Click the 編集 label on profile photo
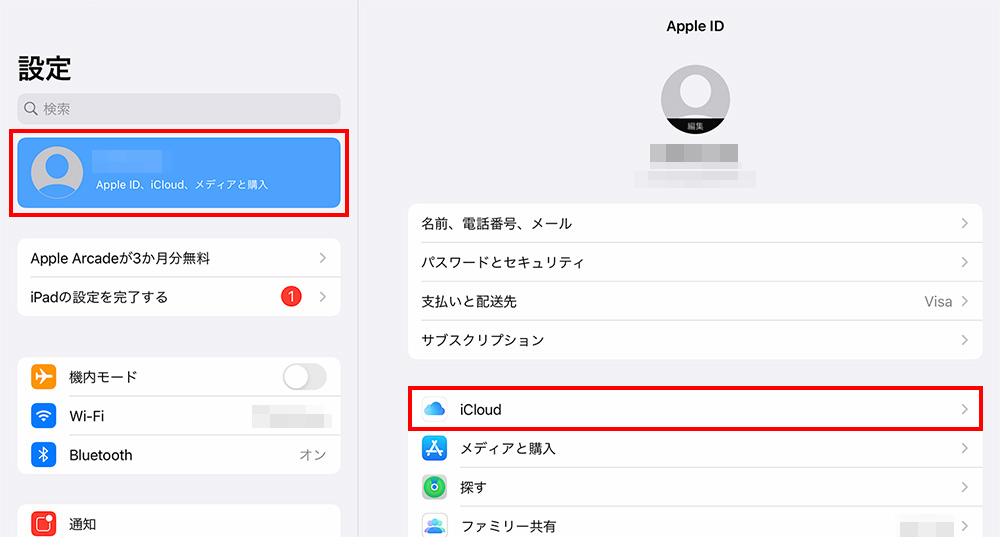 tap(695, 126)
